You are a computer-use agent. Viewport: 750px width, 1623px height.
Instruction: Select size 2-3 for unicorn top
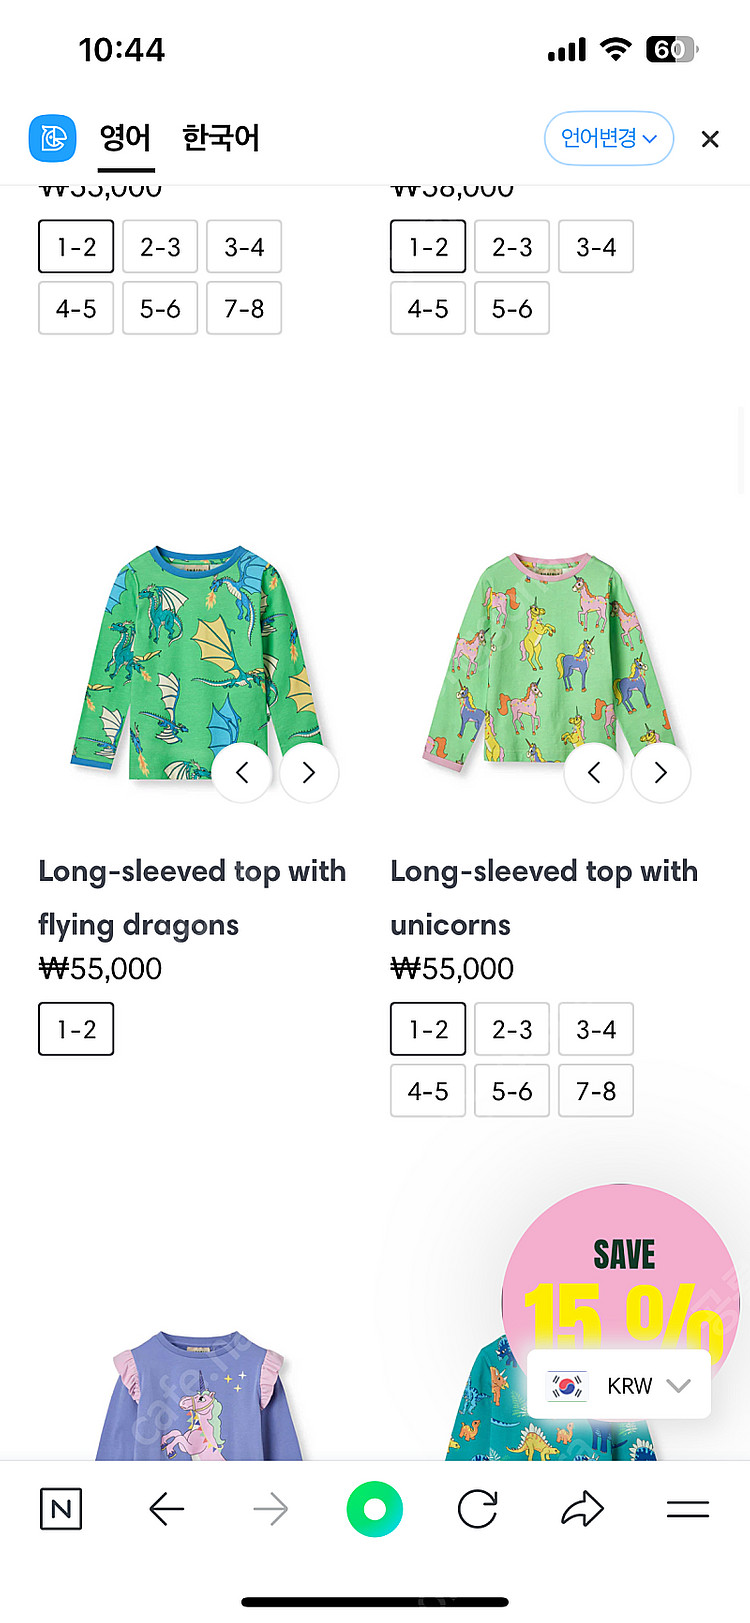tap(512, 1029)
